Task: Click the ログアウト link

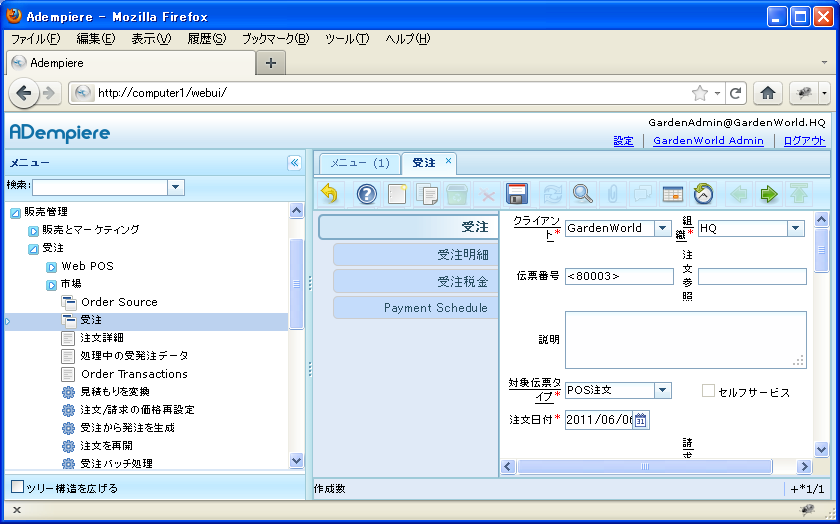Action: (804, 141)
